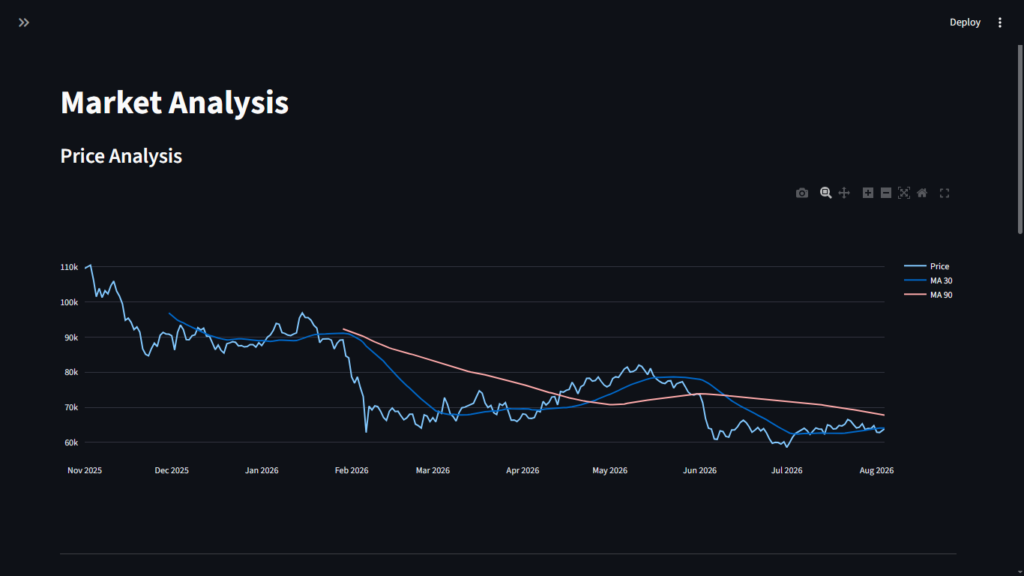Toggle the MA 90 legend entry
The width and height of the screenshot is (1024, 576).
pyautogui.click(x=928, y=295)
